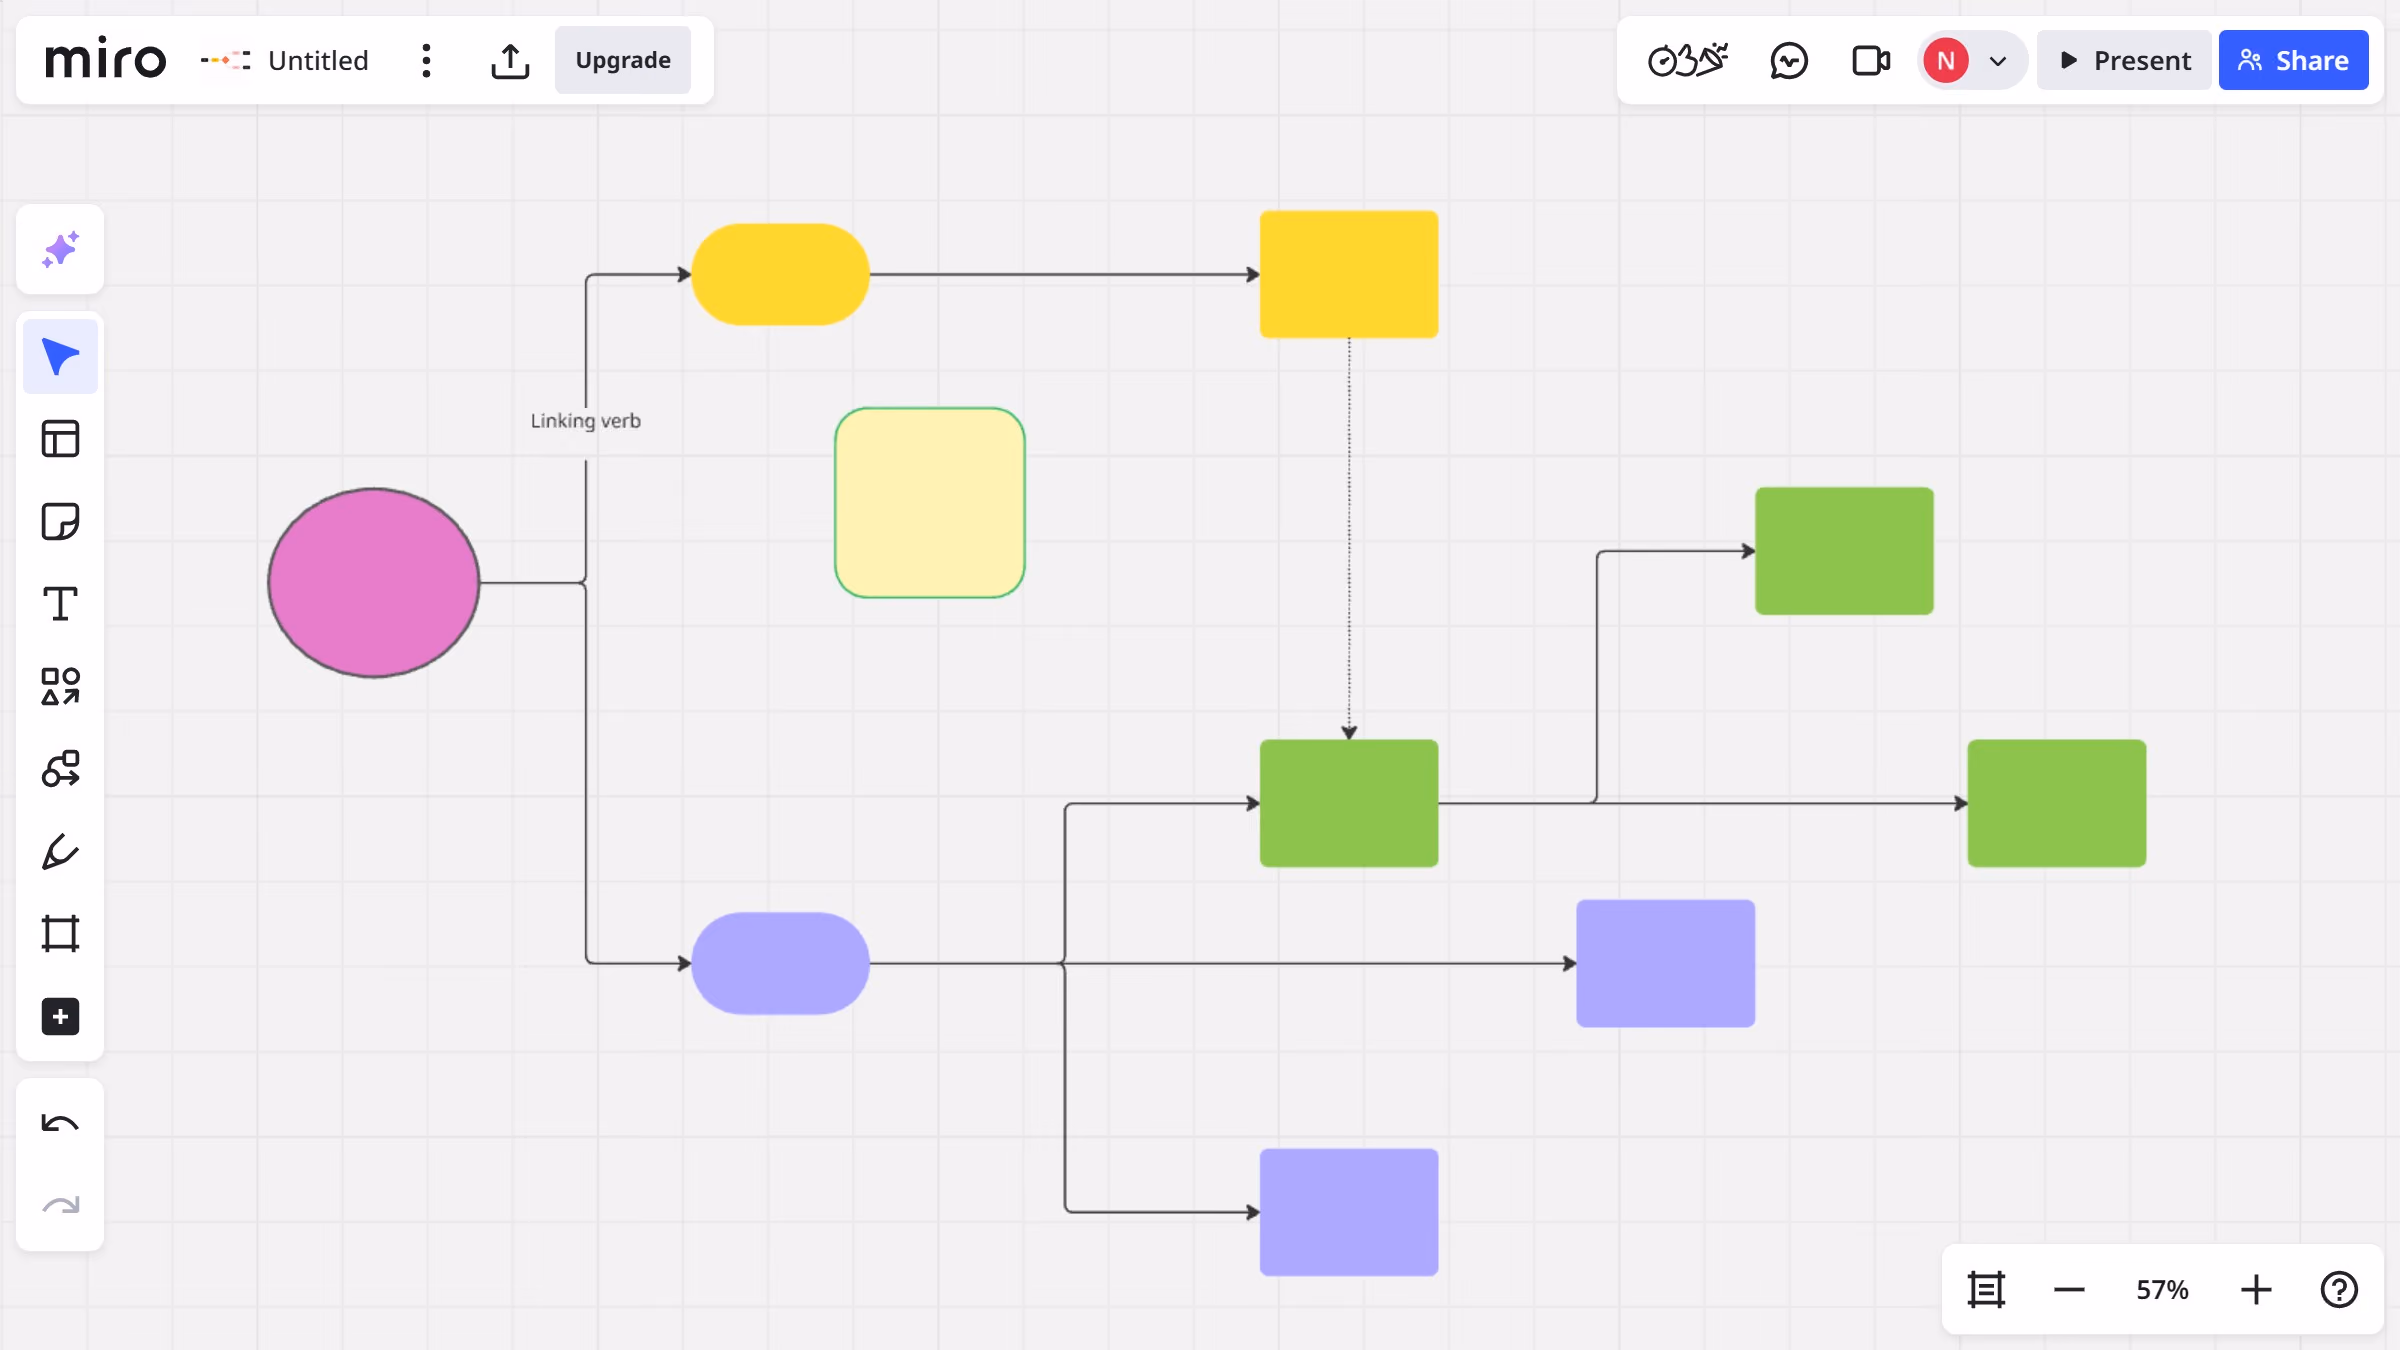Open the Templates panel
Viewport: 2400px width, 1350px height.
(x=60, y=439)
